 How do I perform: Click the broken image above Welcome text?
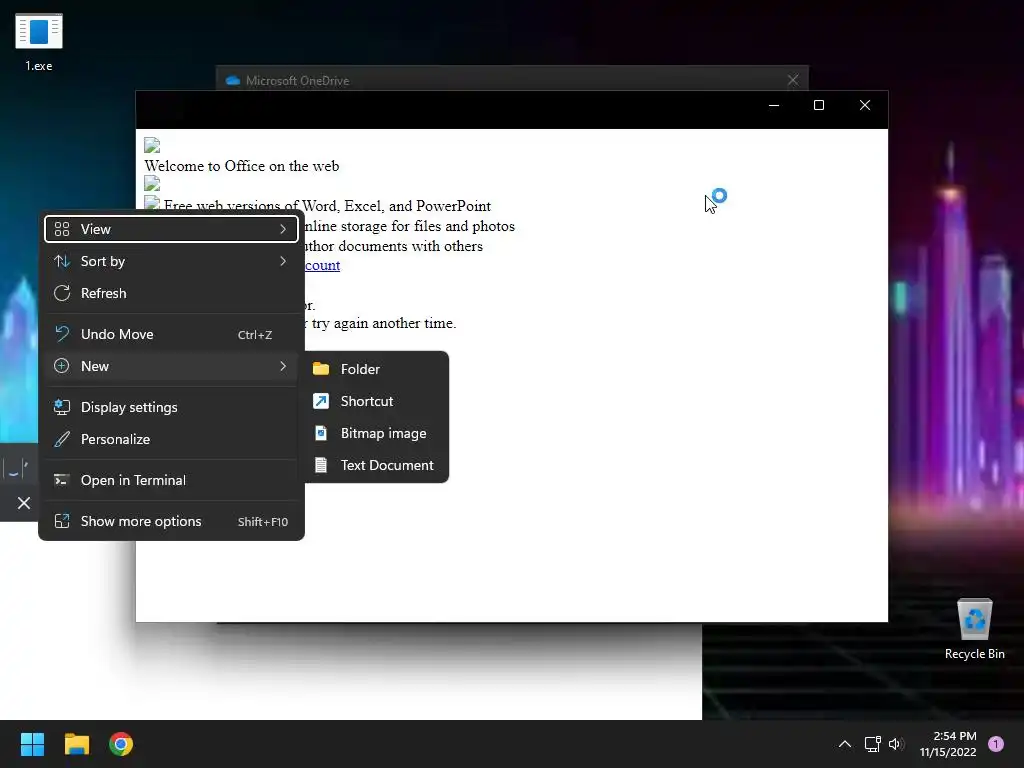(152, 145)
